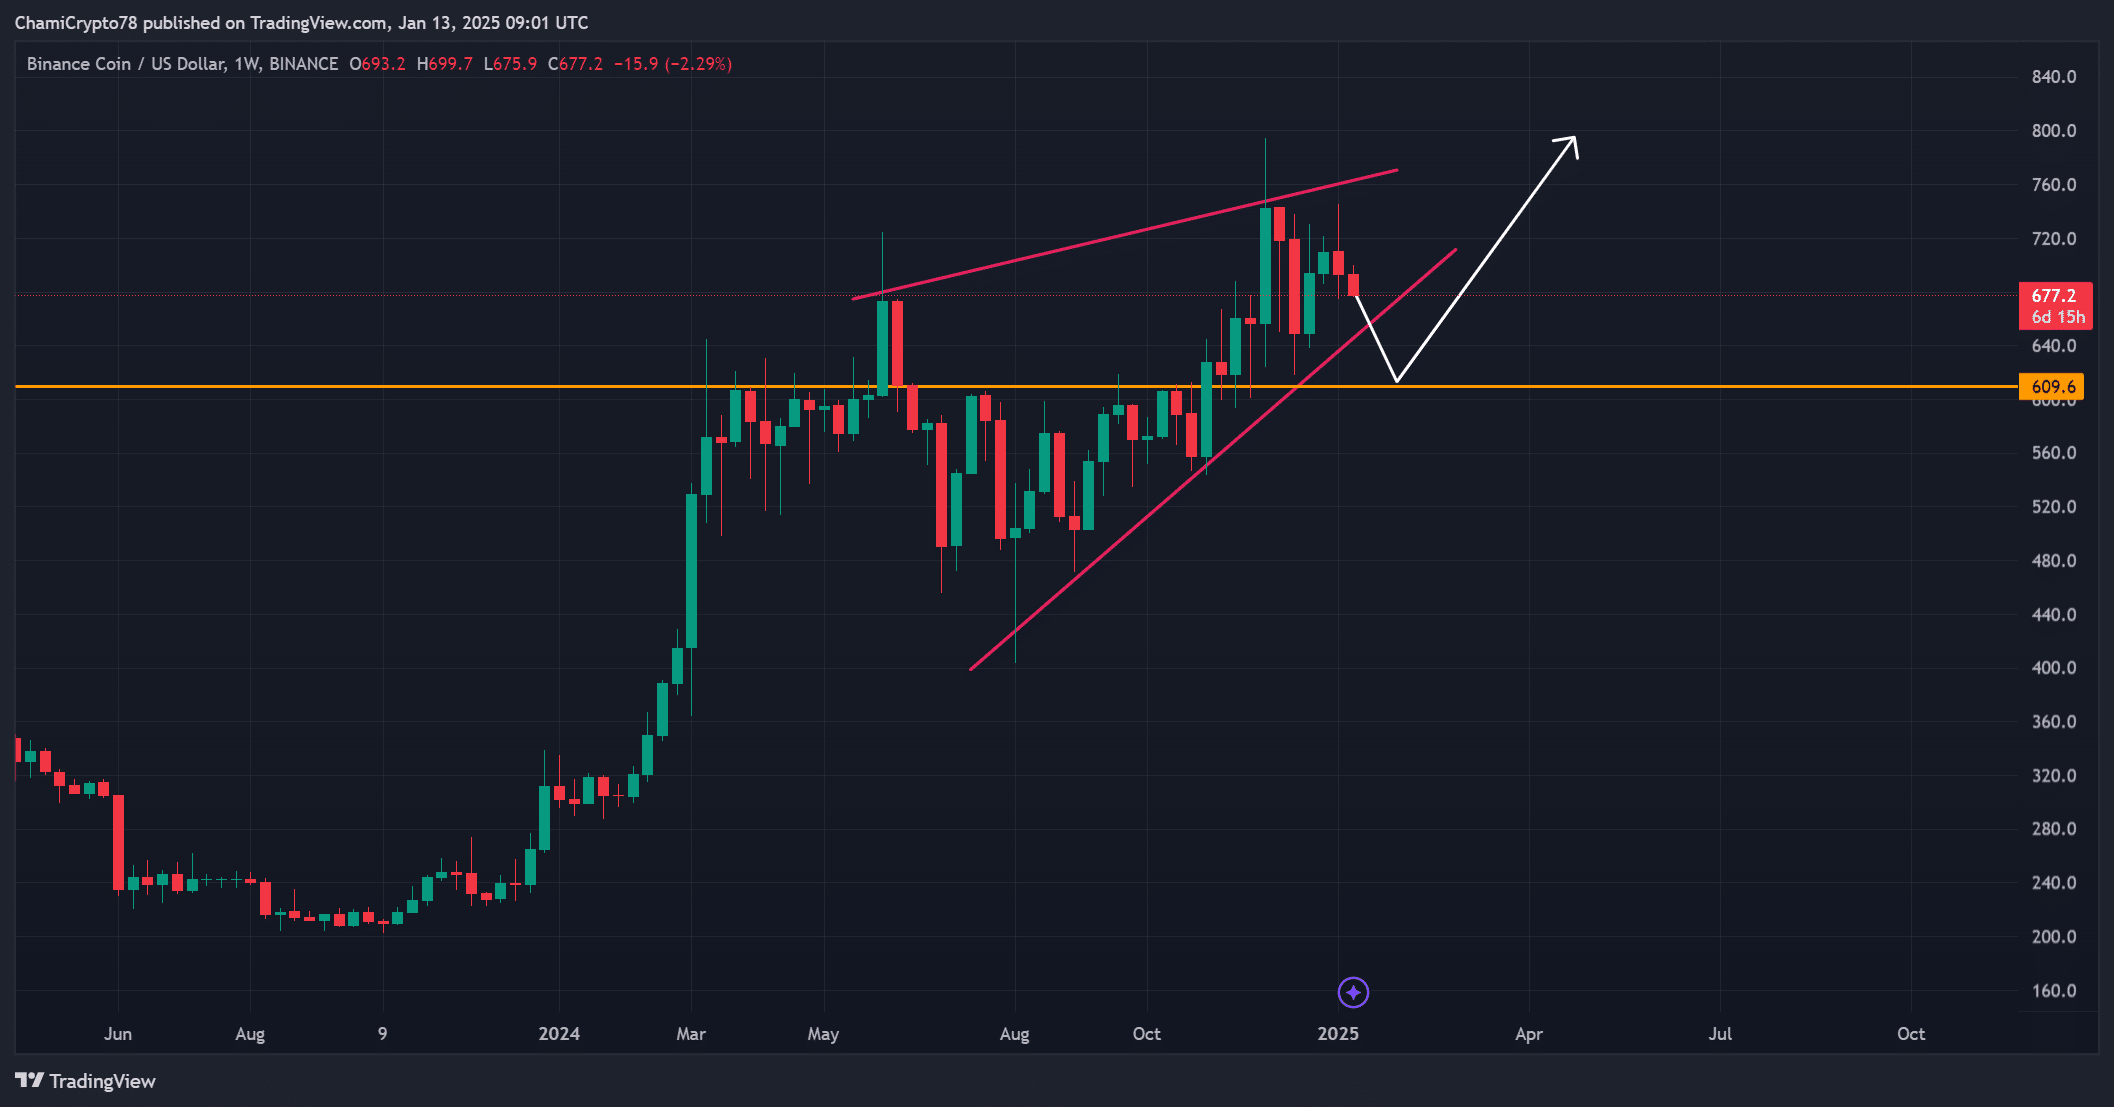
Task: Click the 360.0 price axis label
Action: [x=2054, y=722]
